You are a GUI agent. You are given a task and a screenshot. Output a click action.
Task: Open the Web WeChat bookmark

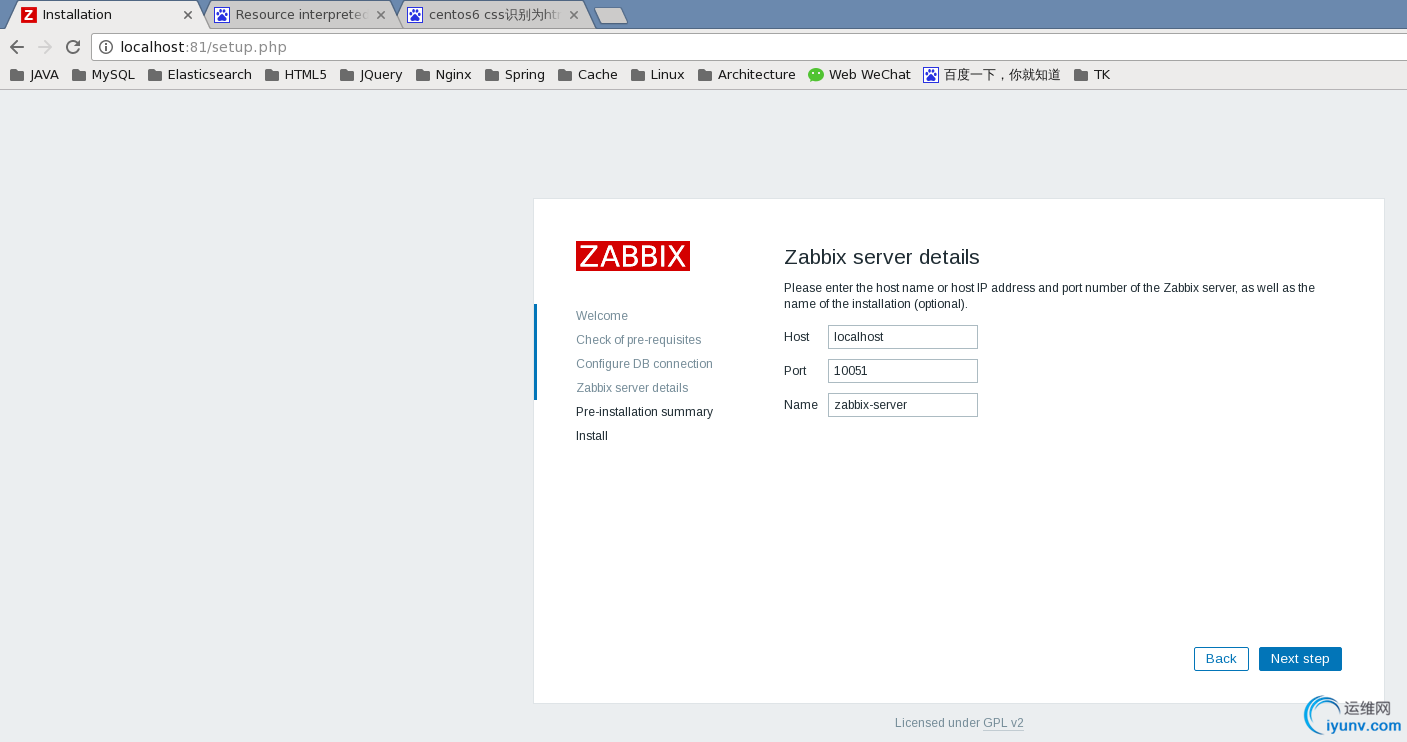860,75
